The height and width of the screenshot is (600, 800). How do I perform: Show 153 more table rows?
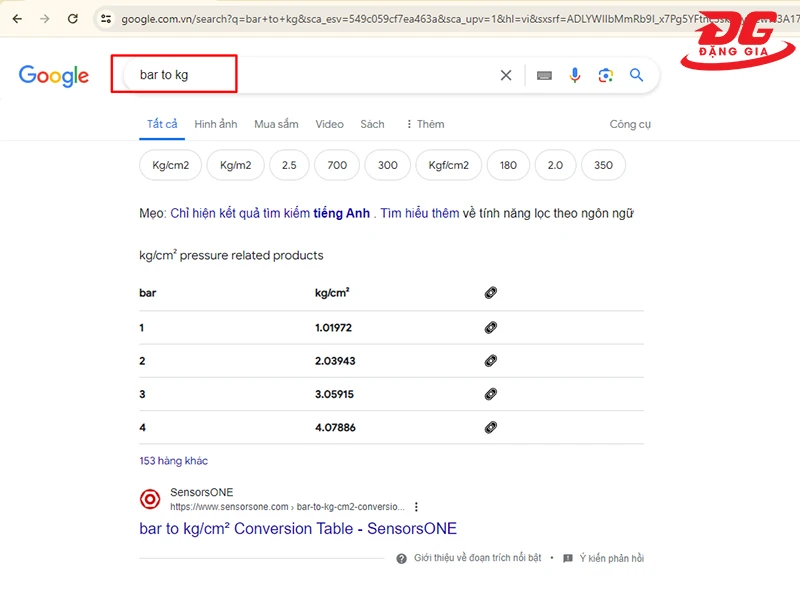pyautogui.click(x=173, y=460)
